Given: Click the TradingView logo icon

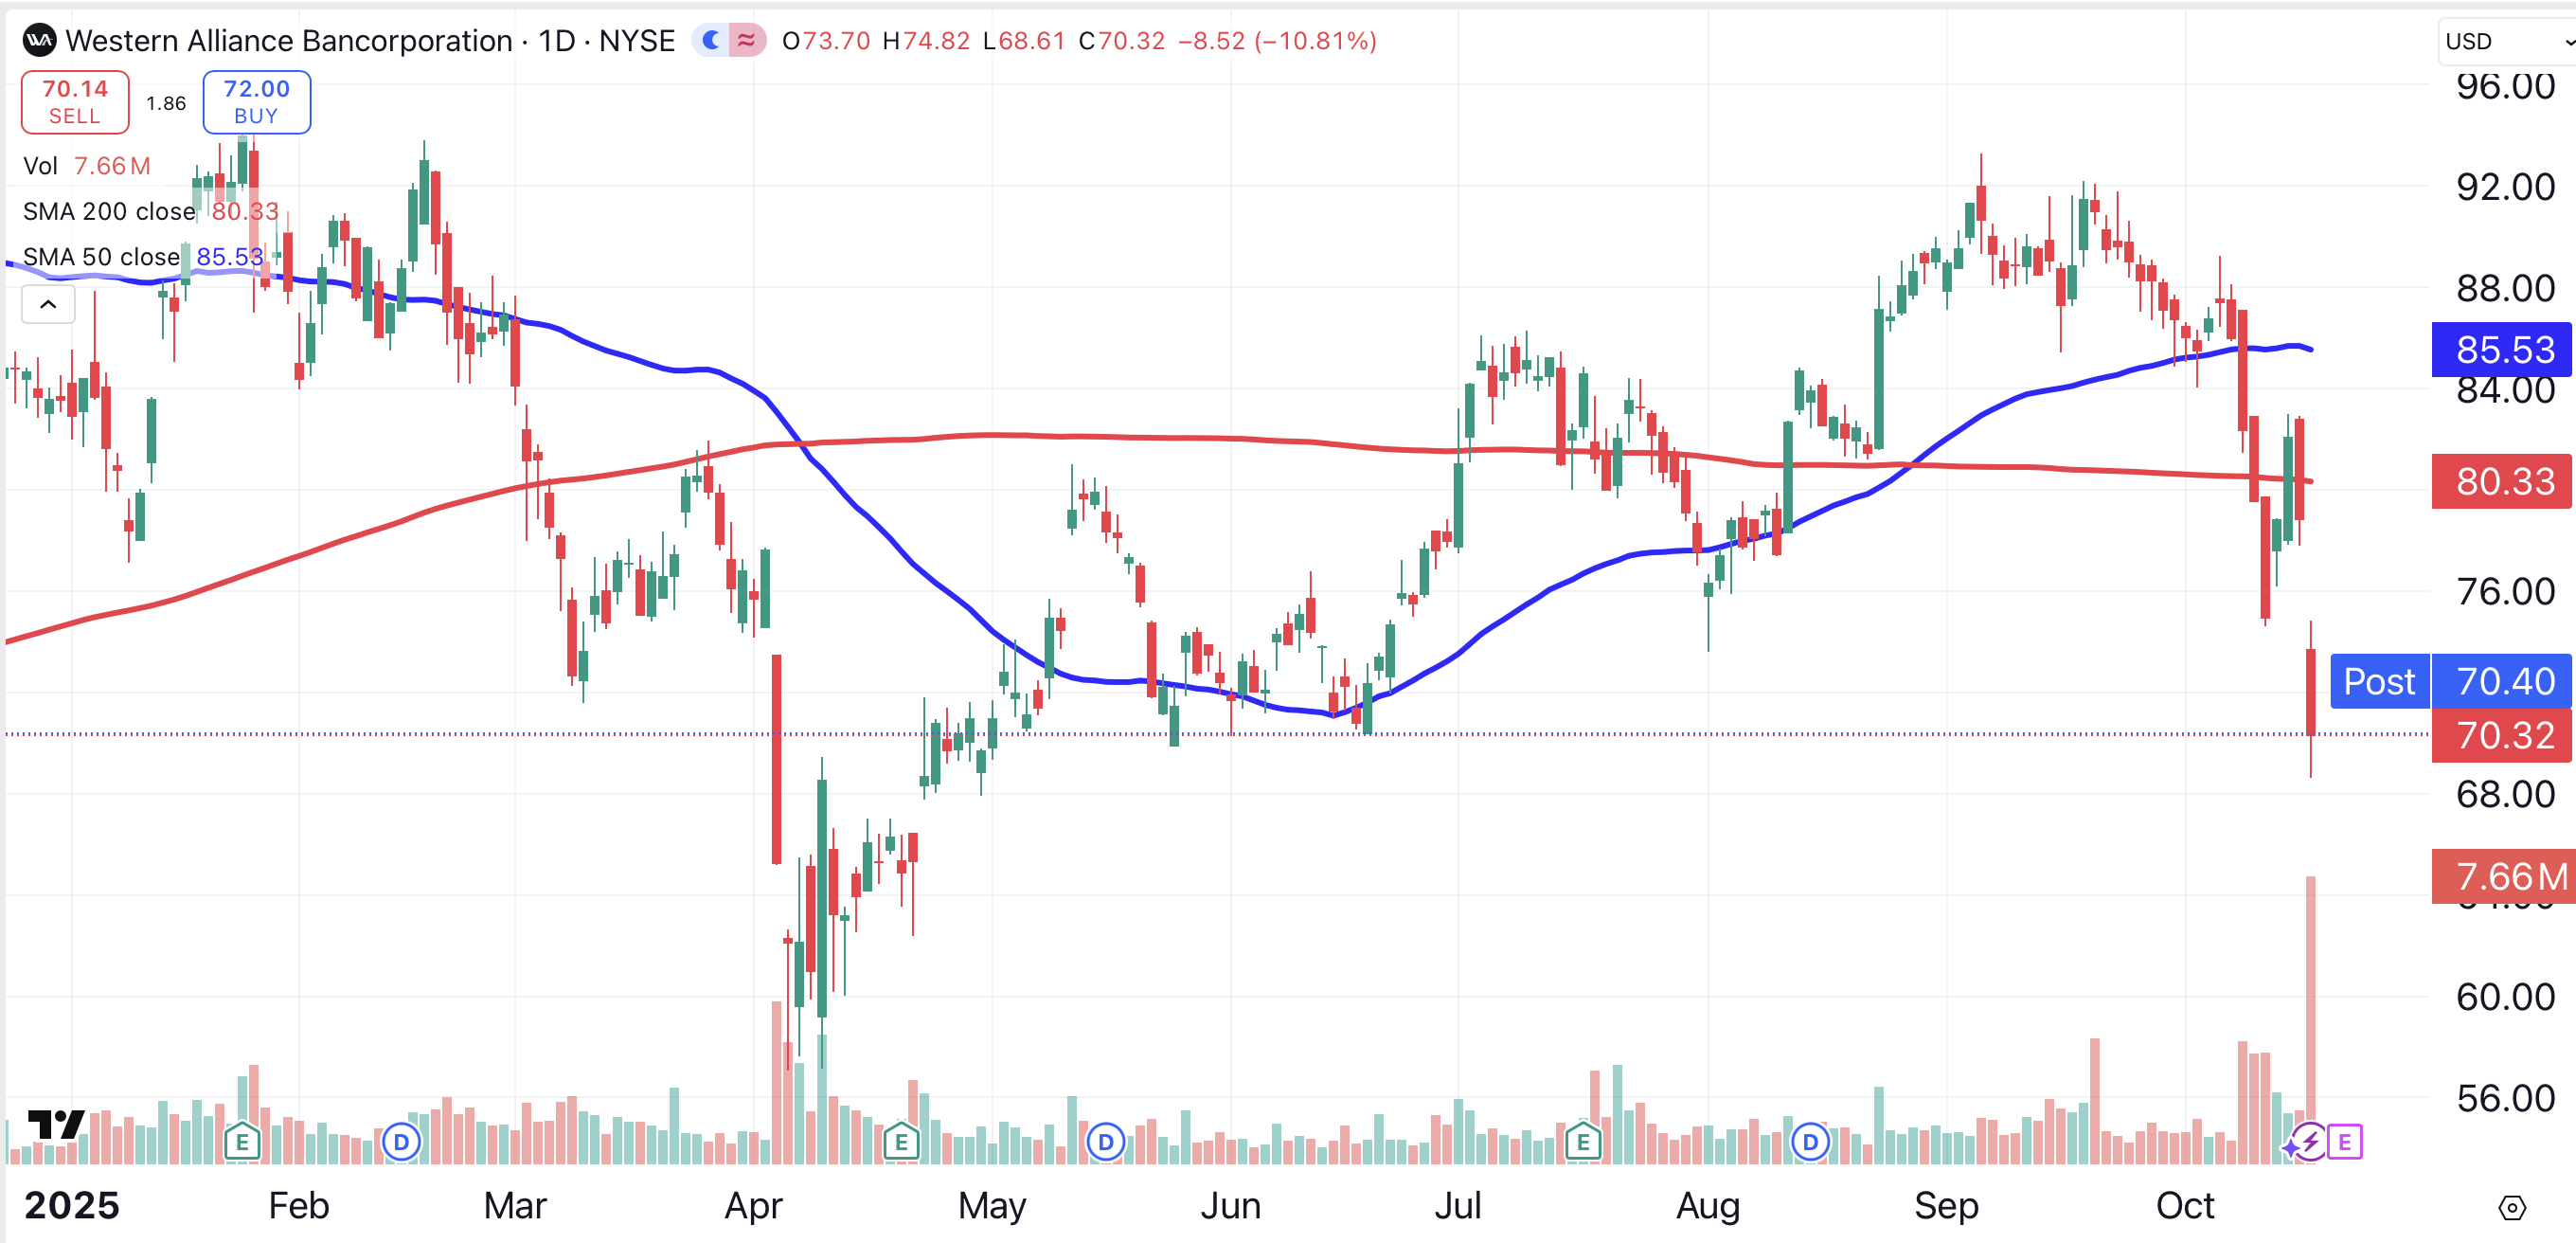Looking at the screenshot, I should (56, 1124).
